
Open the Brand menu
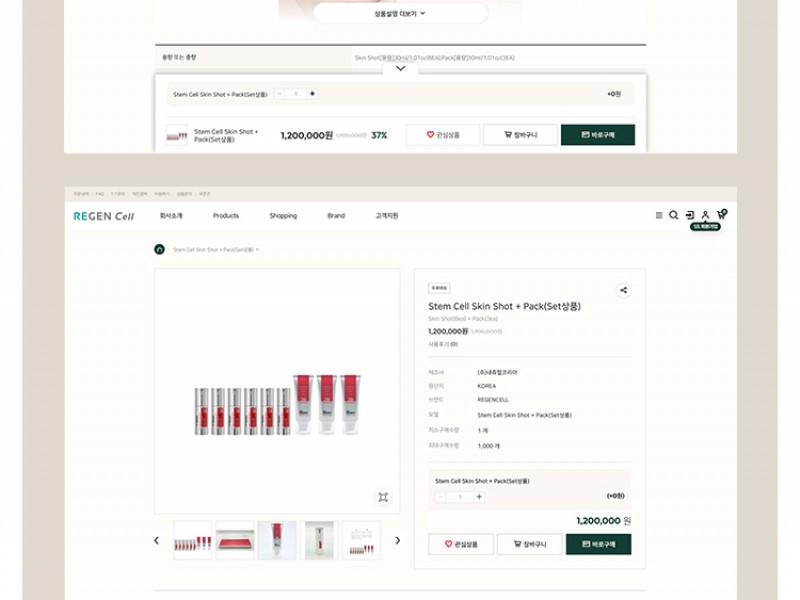336,216
